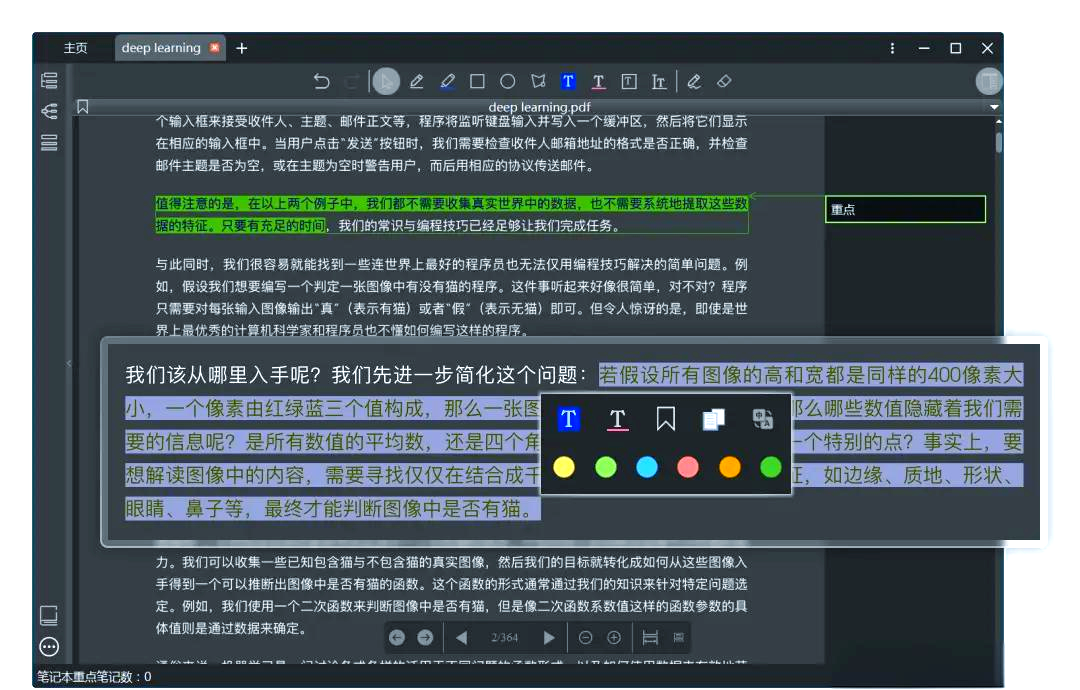1080x690 pixels.
Task: Toggle text highlight mode in the toolbar
Action: (568, 81)
